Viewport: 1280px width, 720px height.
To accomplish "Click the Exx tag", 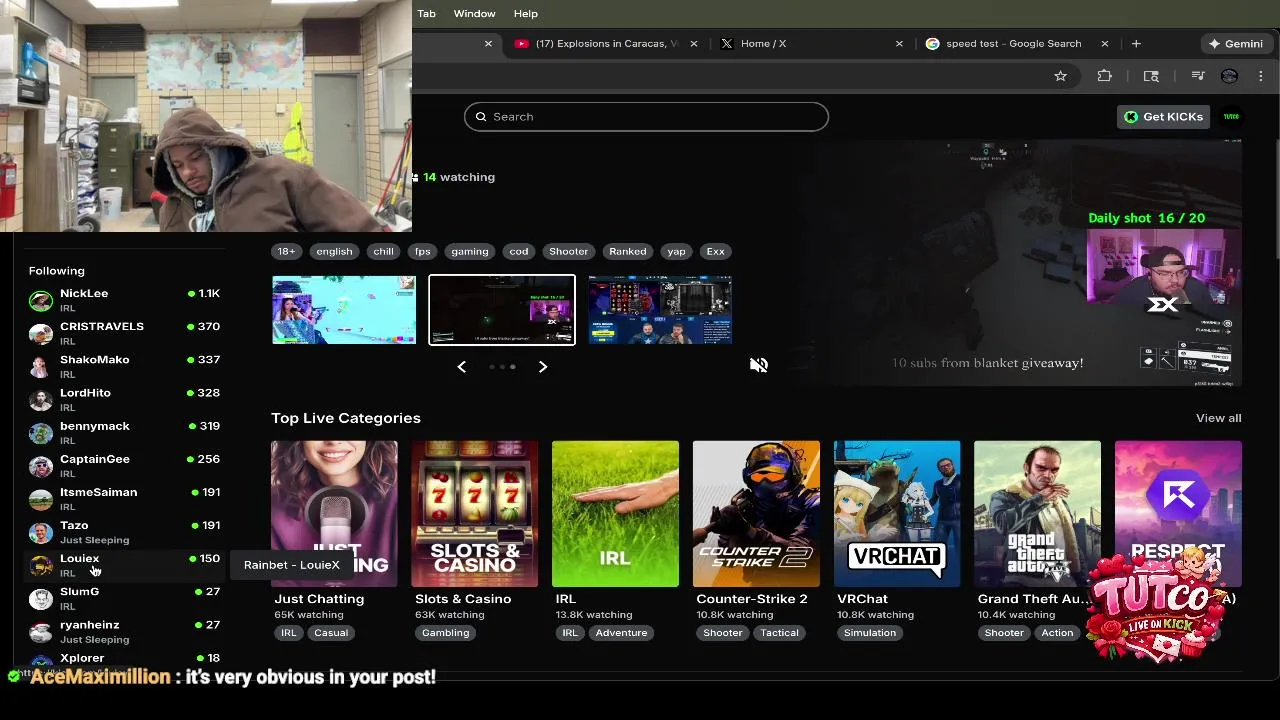I will tap(716, 252).
